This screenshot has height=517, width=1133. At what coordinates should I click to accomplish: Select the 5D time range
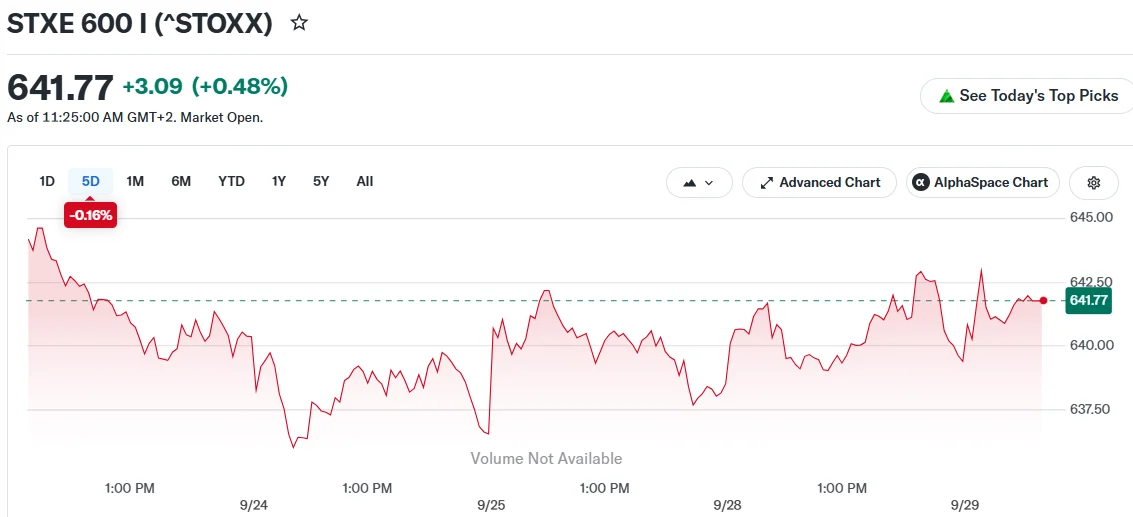[x=90, y=181]
